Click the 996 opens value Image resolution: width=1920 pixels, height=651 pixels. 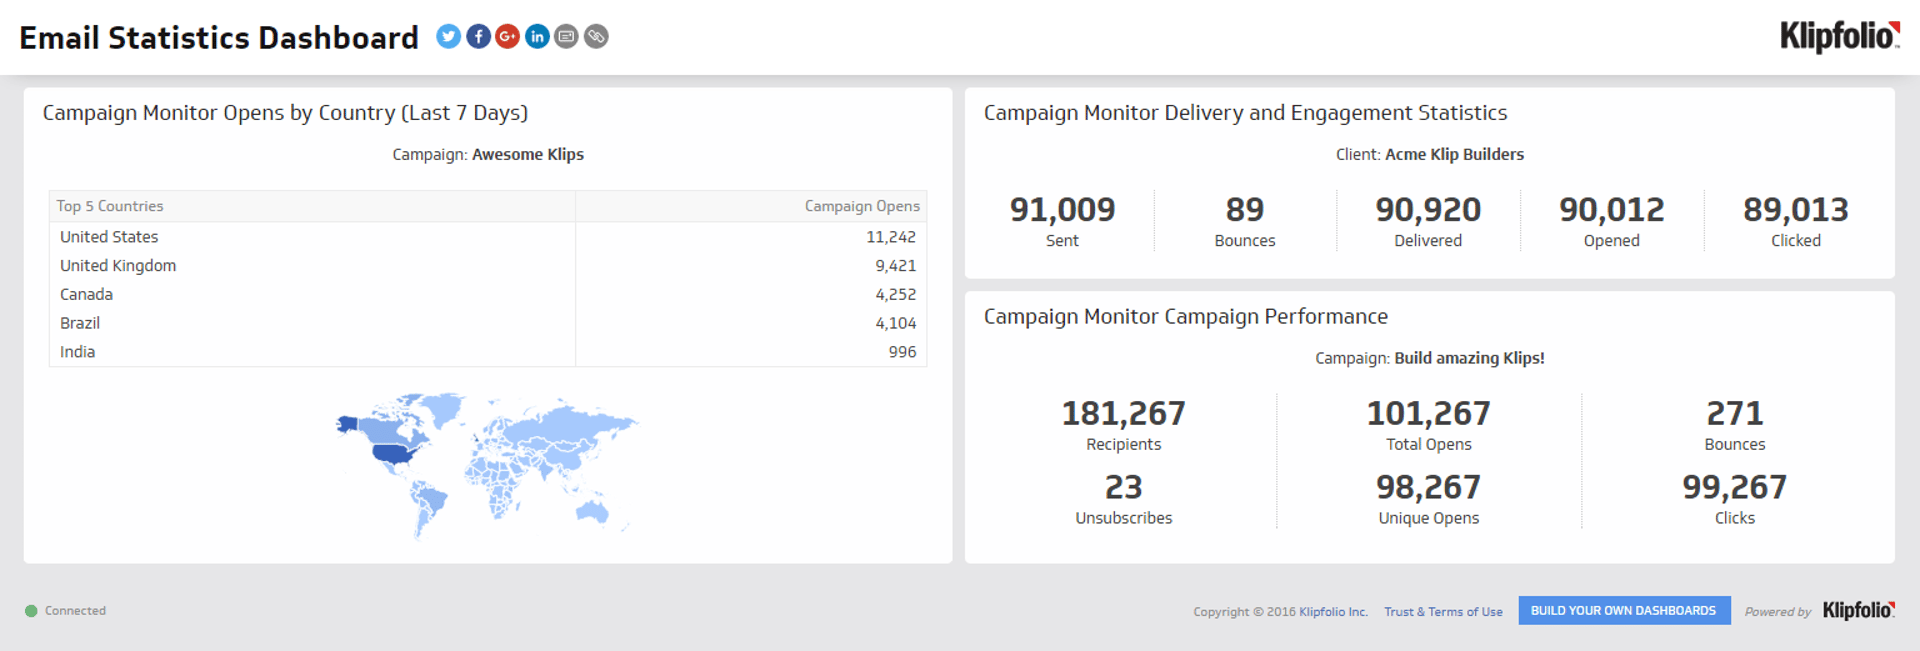coord(903,352)
